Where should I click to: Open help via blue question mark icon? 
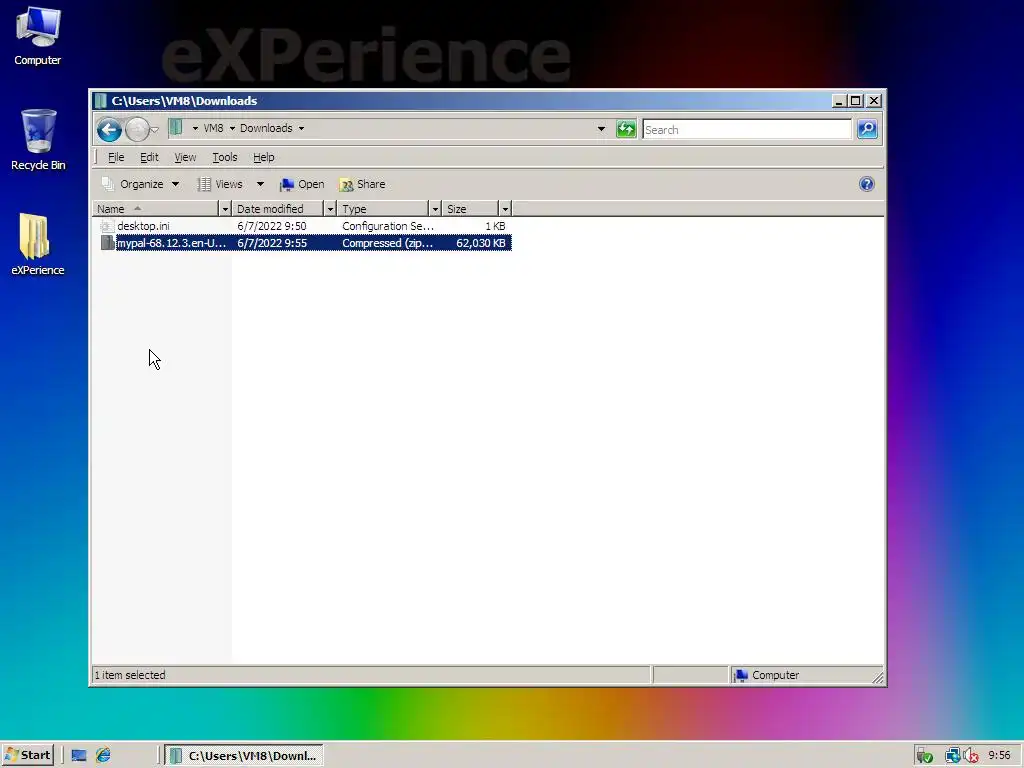point(867,184)
